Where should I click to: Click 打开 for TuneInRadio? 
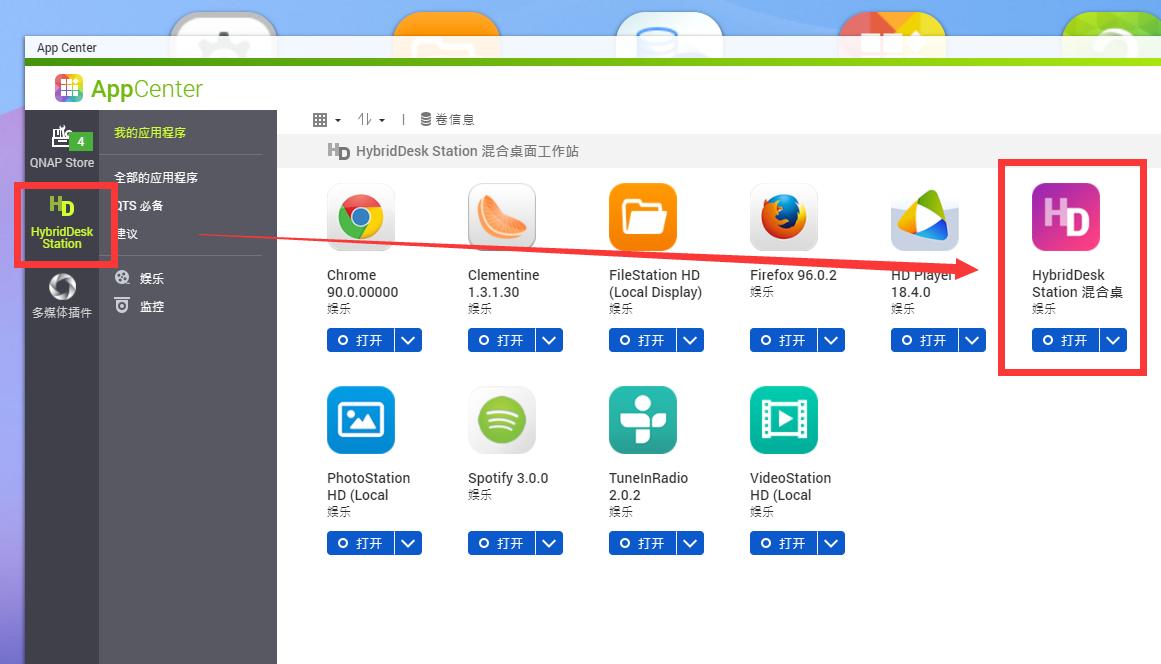[643, 543]
